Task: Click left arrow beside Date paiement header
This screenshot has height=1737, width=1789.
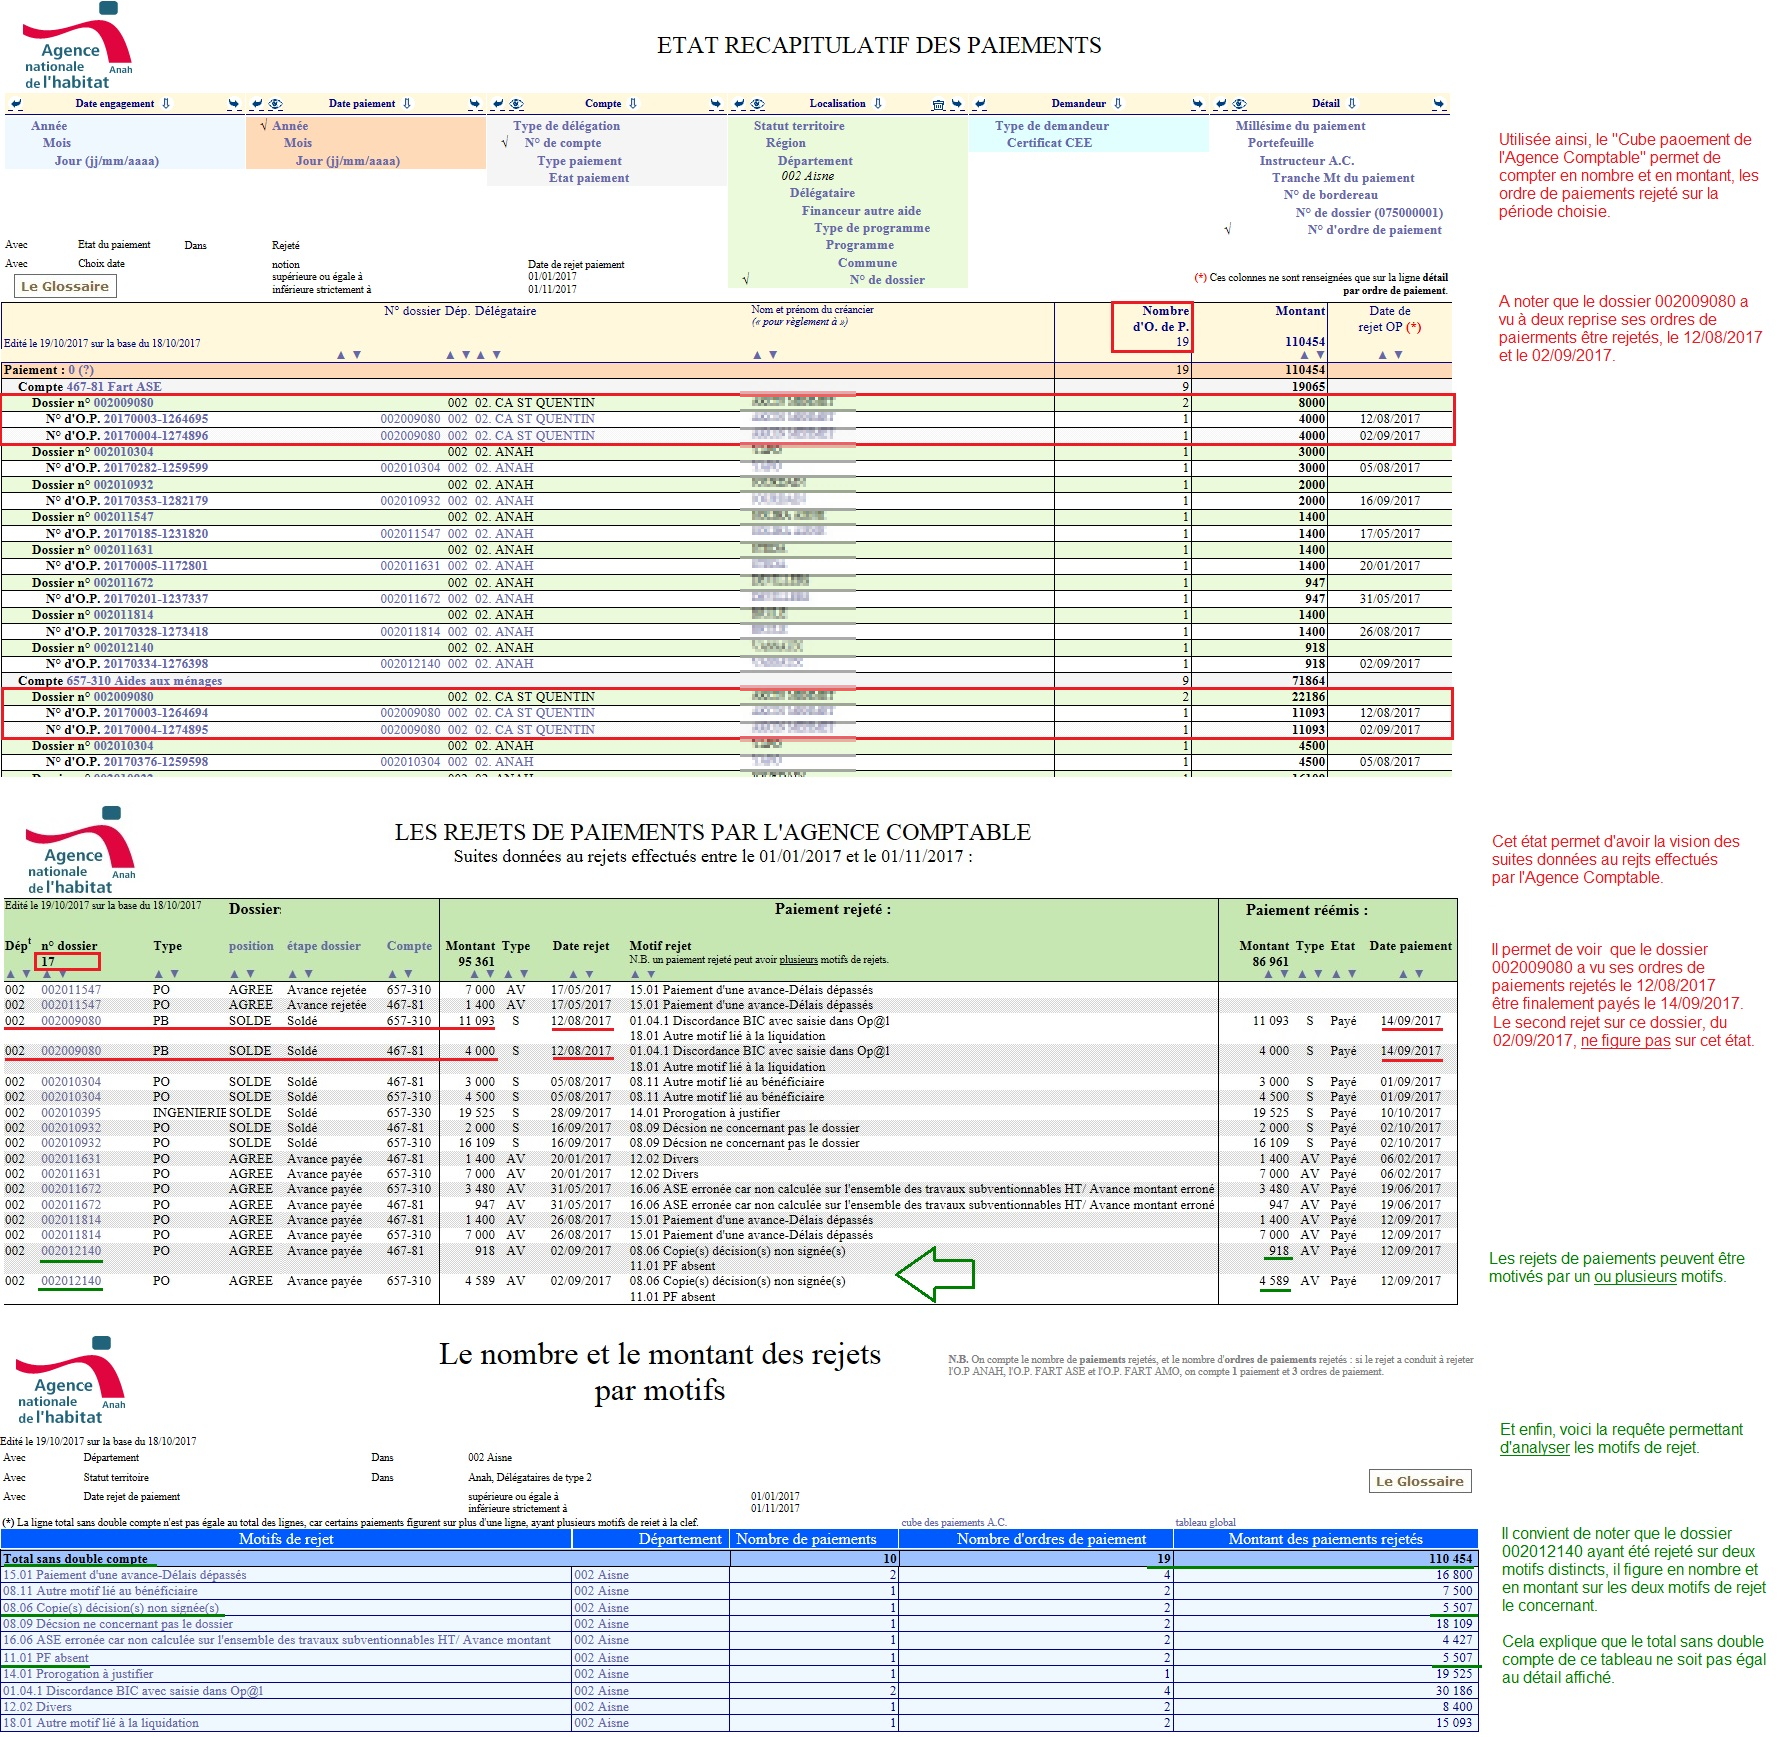Action: pyautogui.click(x=257, y=104)
